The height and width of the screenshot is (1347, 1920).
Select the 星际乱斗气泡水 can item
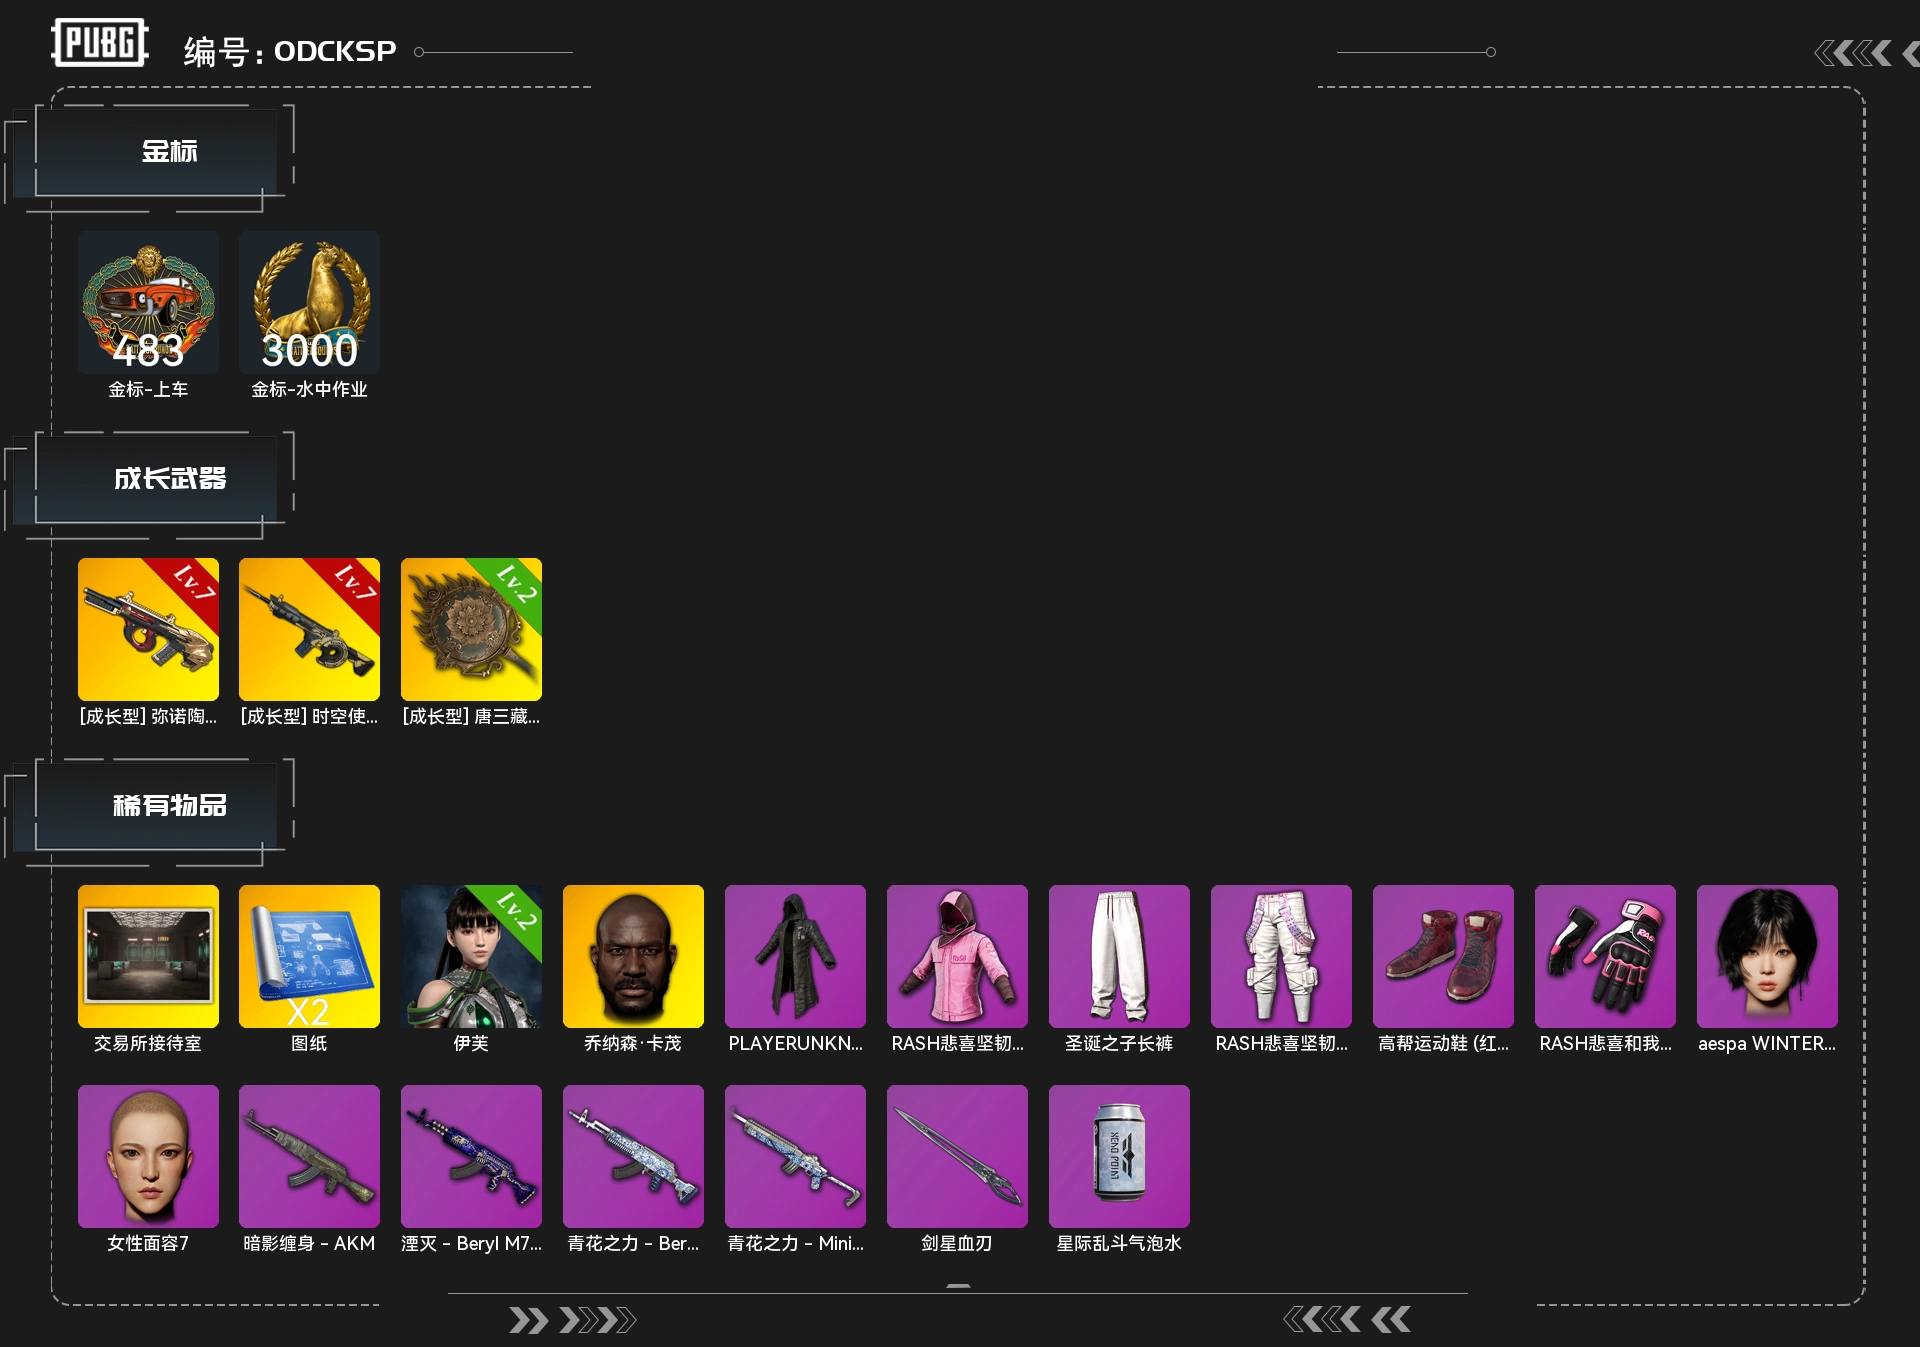point(1119,1156)
